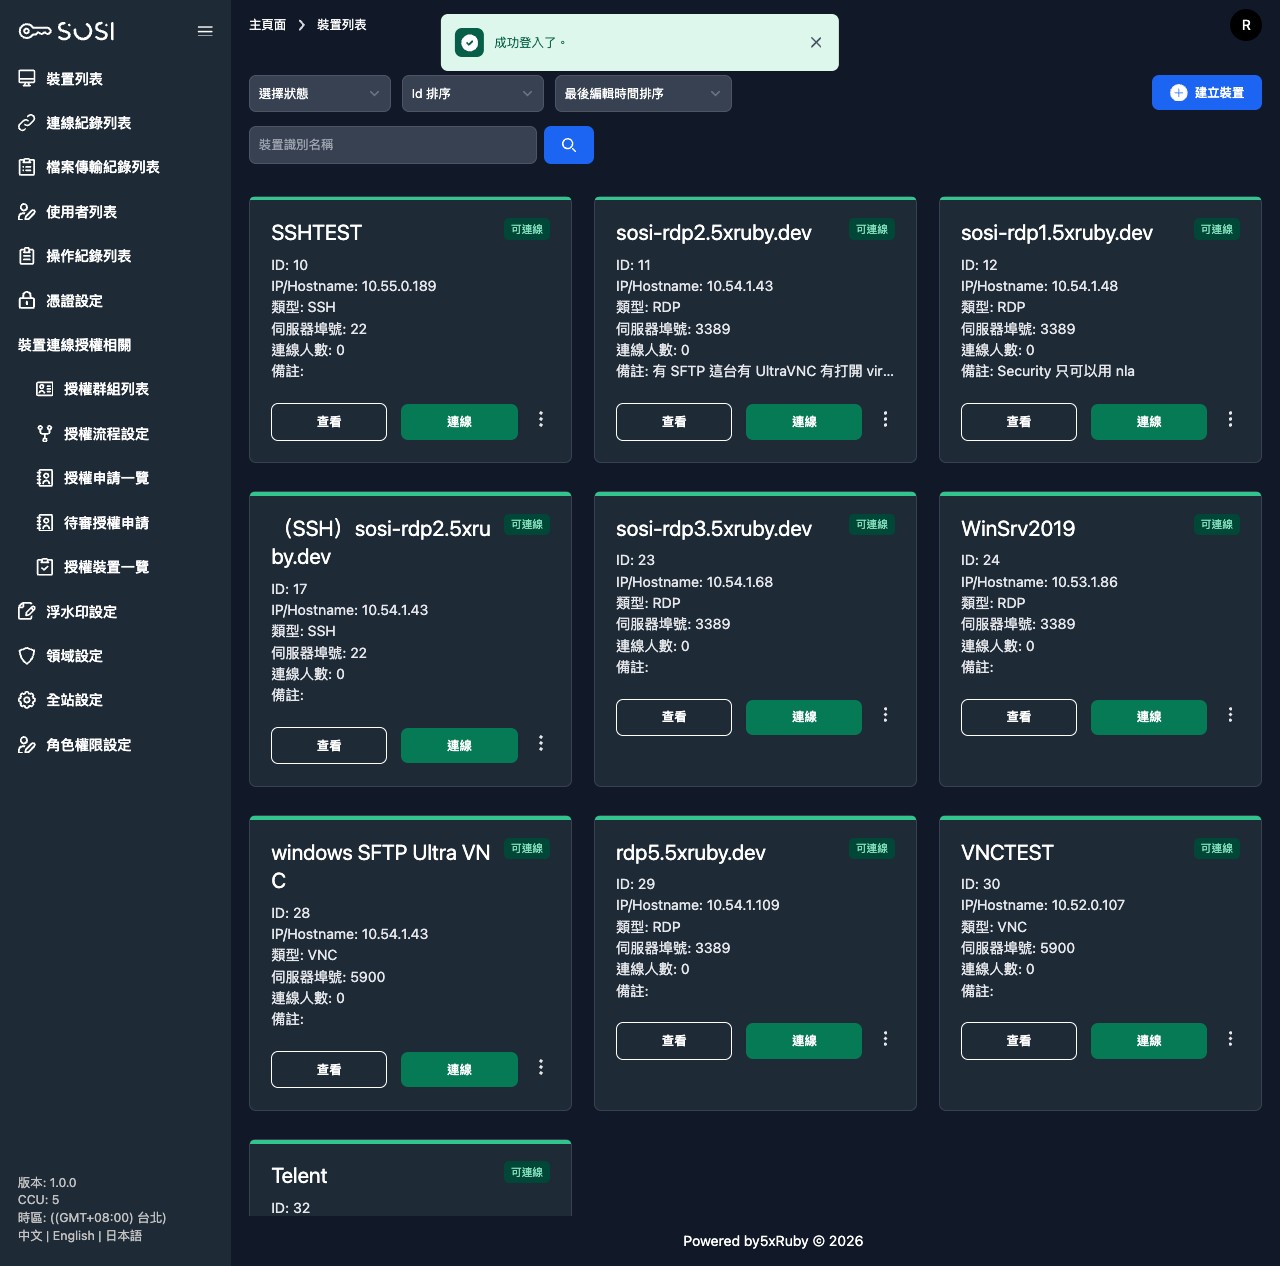Open more options for windows SFTP Ultra VNC
The image size is (1280, 1266).
(x=541, y=1068)
